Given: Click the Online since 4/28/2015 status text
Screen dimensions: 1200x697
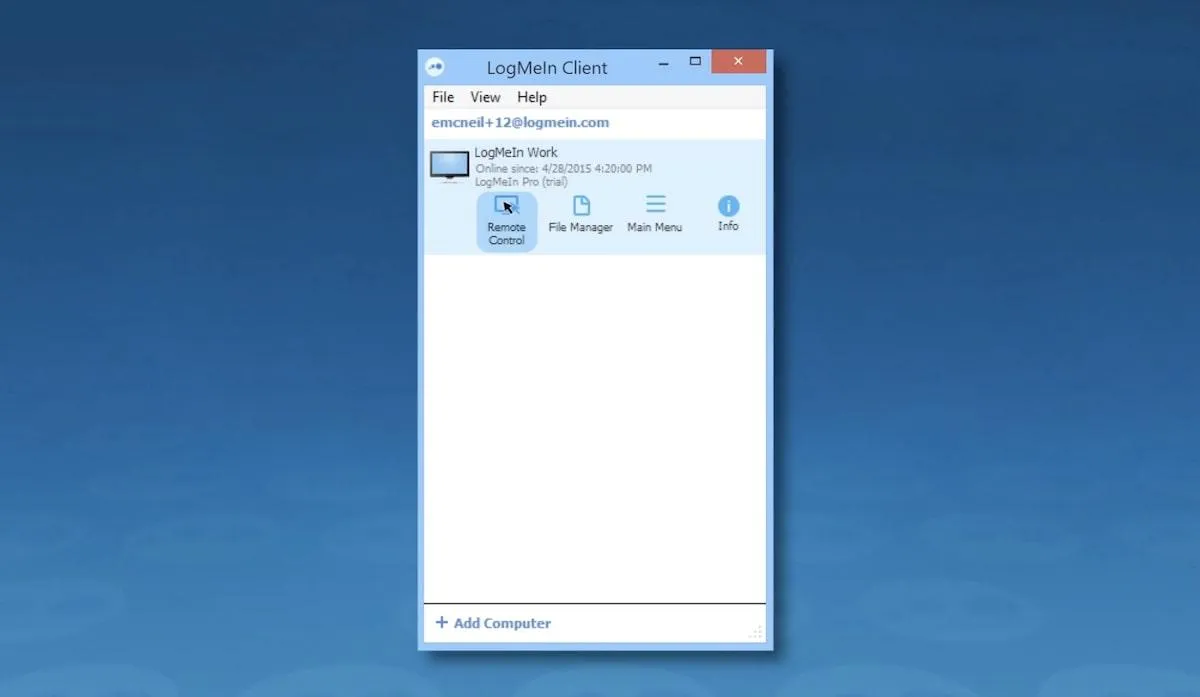Looking at the screenshot, I should (x=563, y=169).
